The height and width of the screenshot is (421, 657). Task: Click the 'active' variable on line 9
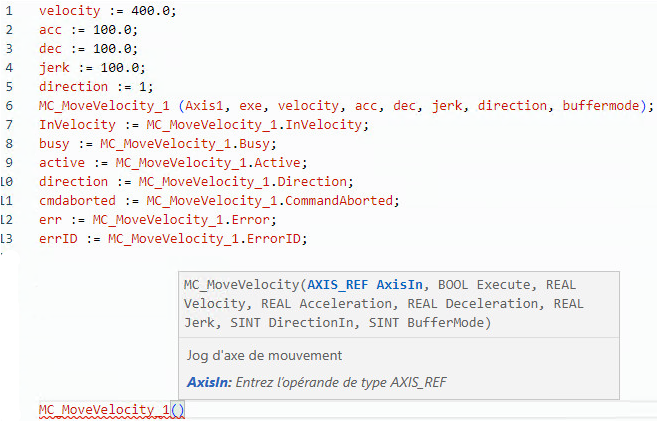62,163
